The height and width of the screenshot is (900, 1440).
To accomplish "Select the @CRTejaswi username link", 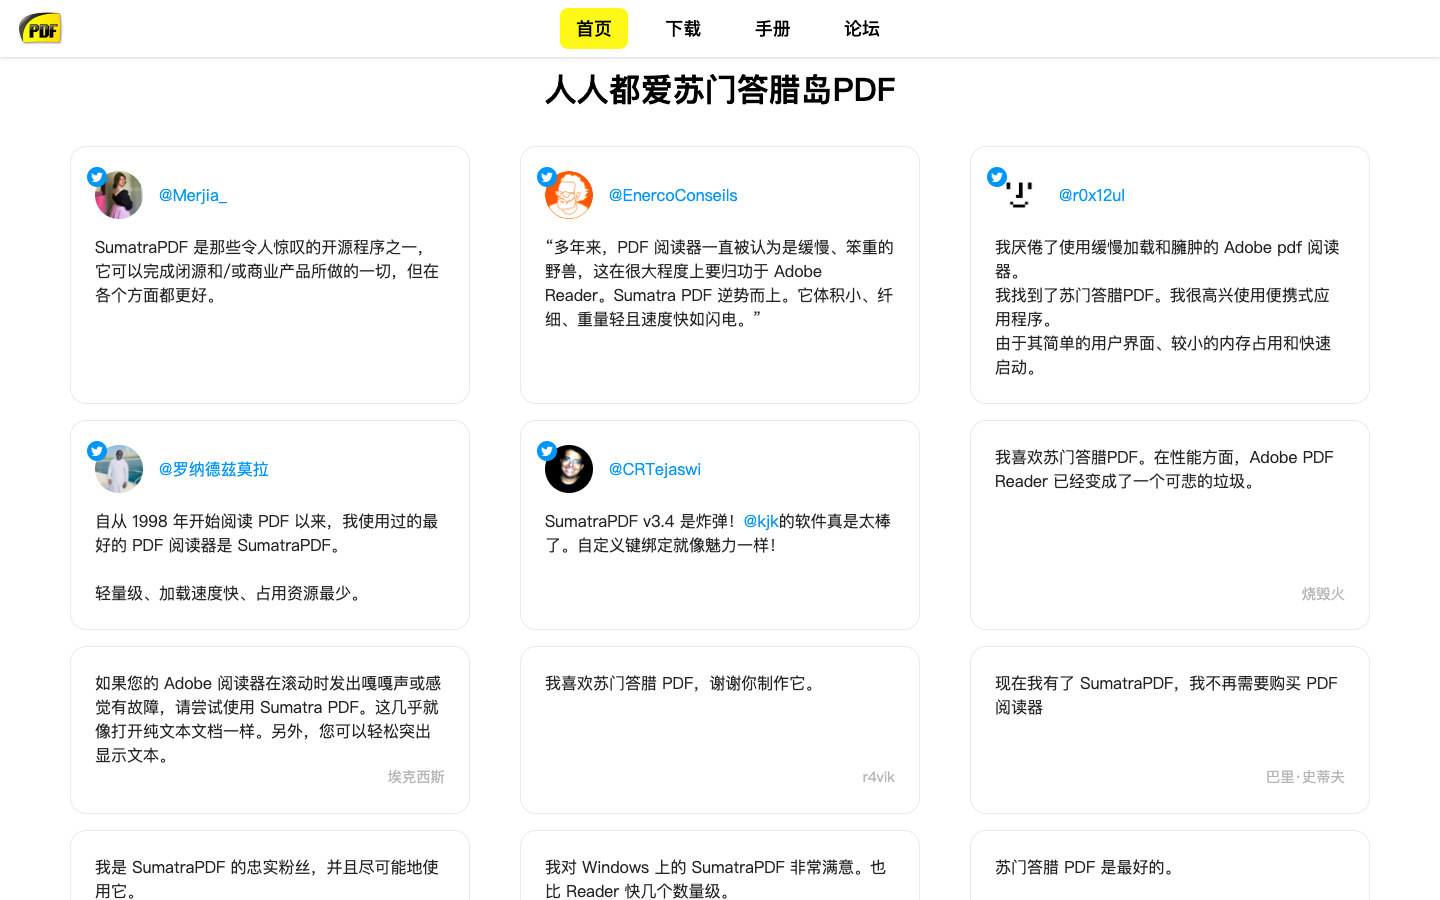I will tap(654, 469).
